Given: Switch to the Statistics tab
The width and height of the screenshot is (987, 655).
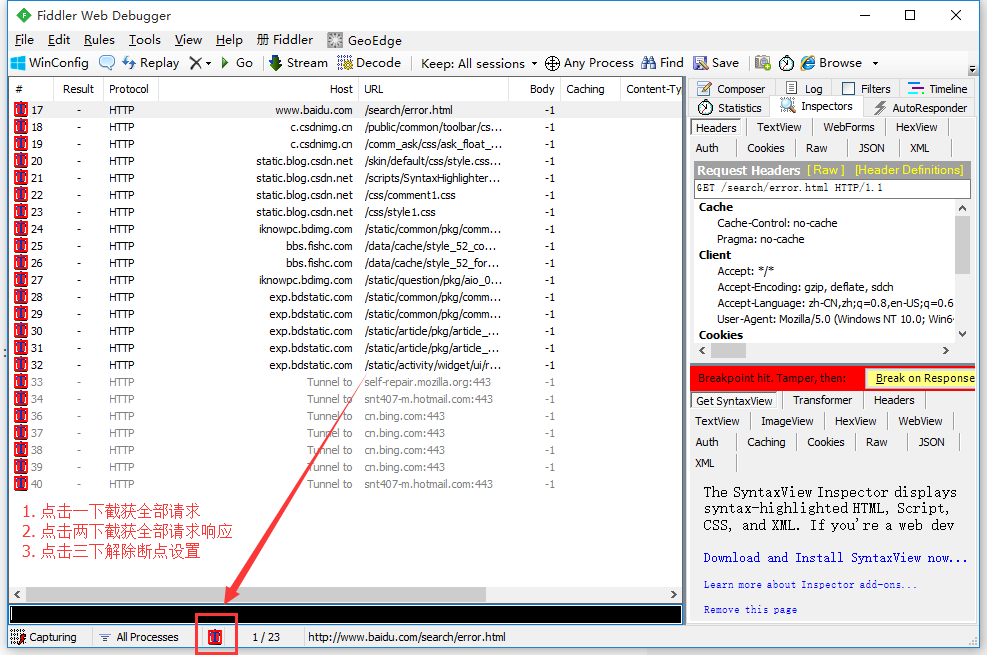Looking at the screenshot, I should (730, 108).
